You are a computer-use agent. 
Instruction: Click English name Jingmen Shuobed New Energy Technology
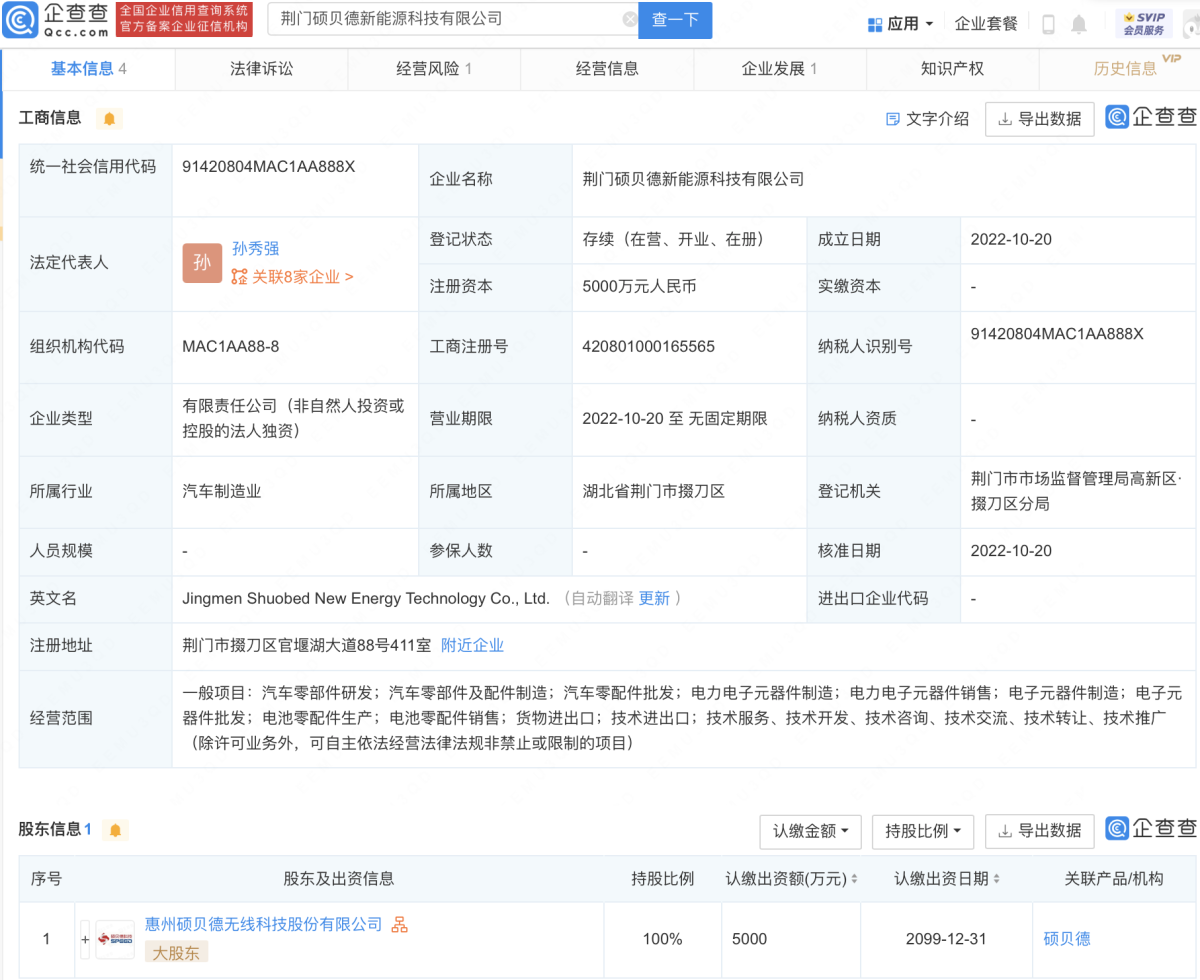[x=366, y=598]
